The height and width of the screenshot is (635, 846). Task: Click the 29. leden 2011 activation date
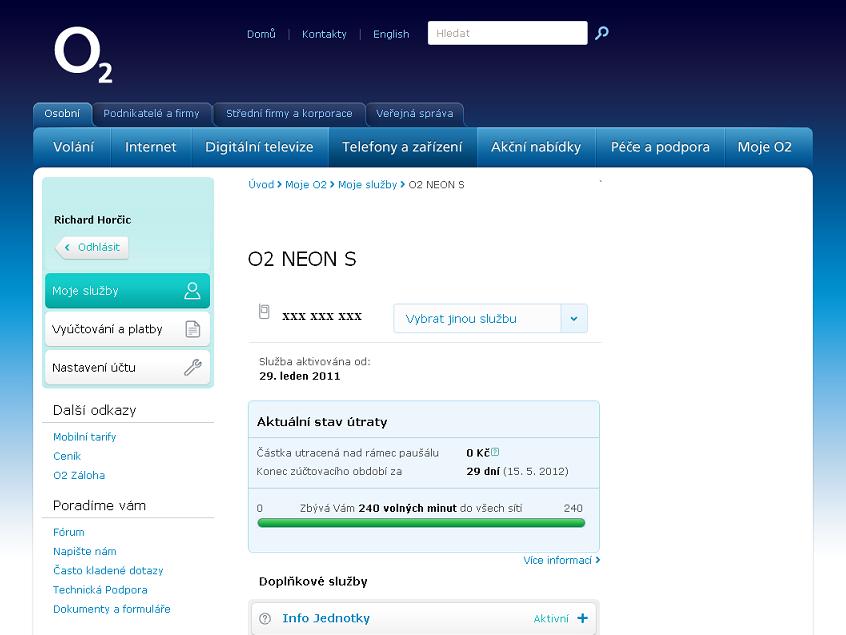[300, 376]
